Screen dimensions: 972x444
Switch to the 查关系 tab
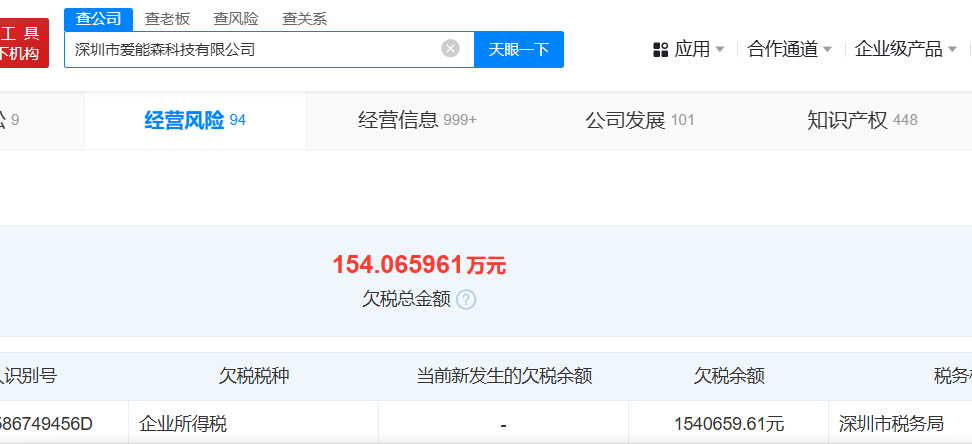click(304, 19)
